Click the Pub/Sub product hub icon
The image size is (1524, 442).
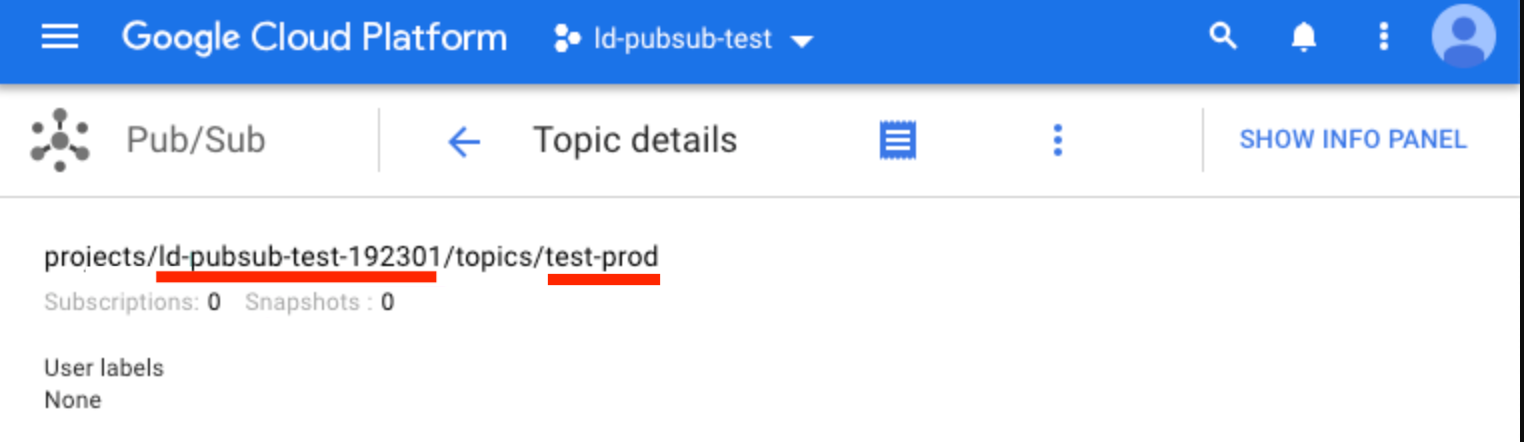click(x=60, y=140)
